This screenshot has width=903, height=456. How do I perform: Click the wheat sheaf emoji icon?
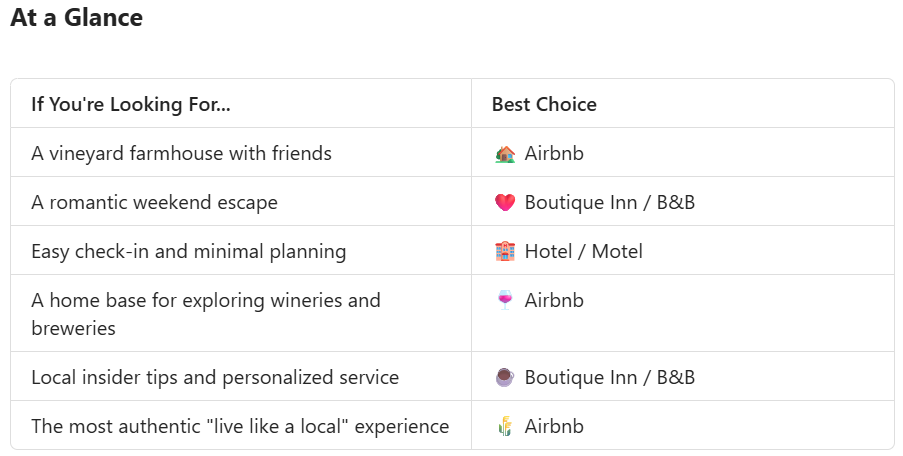[x=505, y=427]
